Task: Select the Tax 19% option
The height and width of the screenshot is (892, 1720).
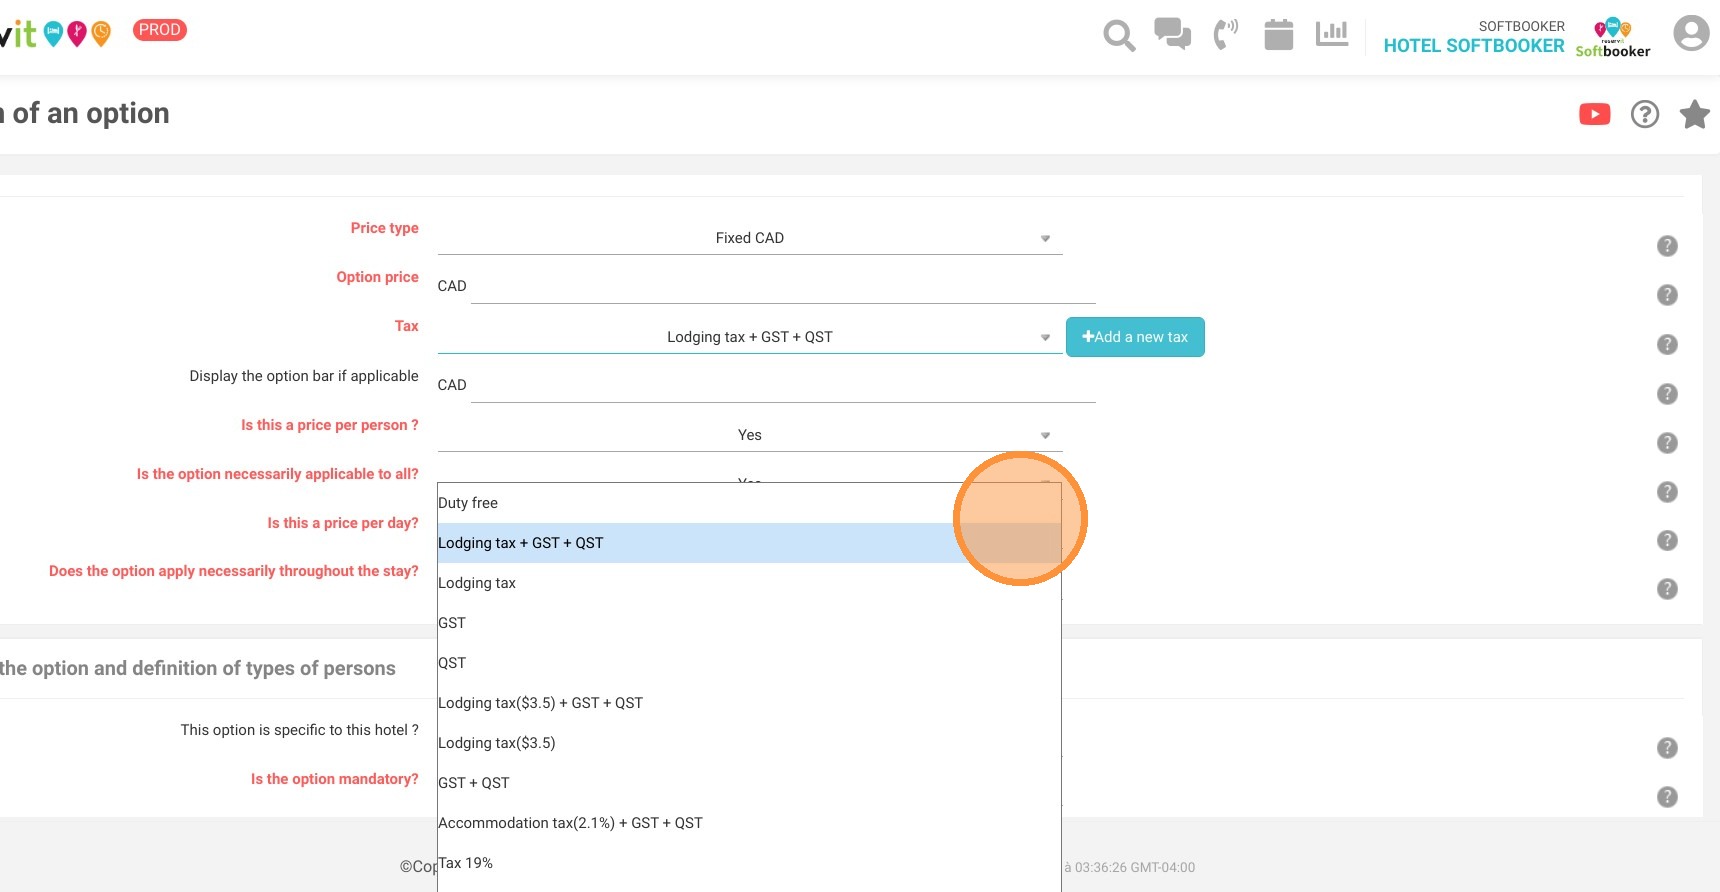Action: (749, 863)
